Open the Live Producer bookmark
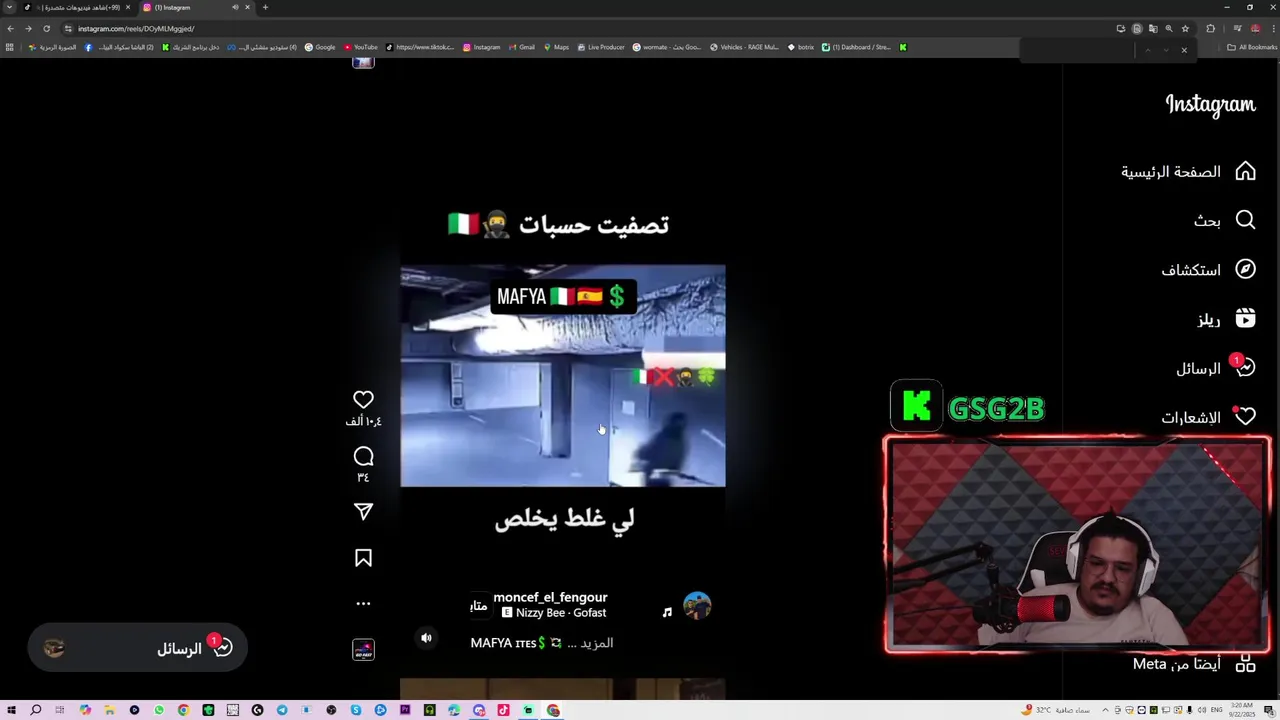Viewport: 1280px width, 720px height. pyautogui.click(x=601, y=47)
